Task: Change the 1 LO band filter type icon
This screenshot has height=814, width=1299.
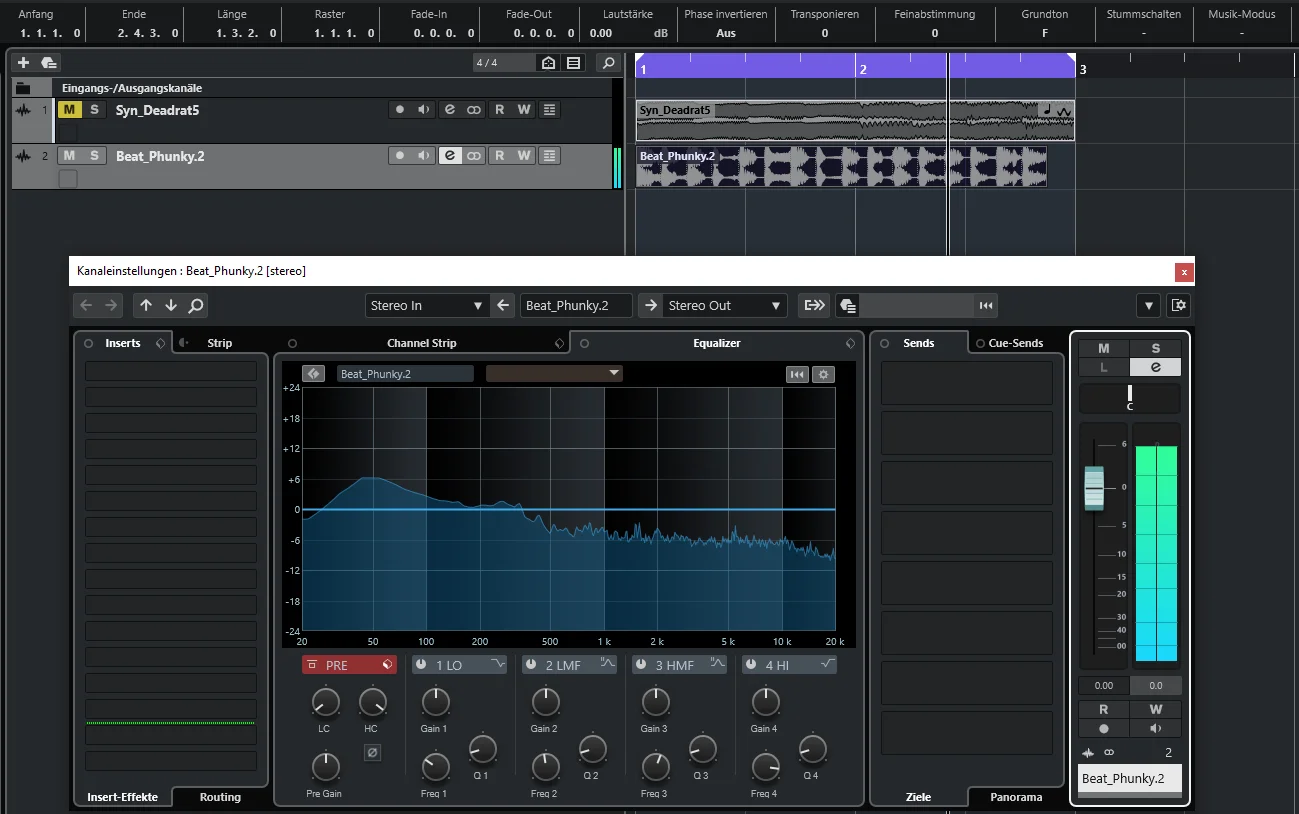Action: tap(497, 664)
